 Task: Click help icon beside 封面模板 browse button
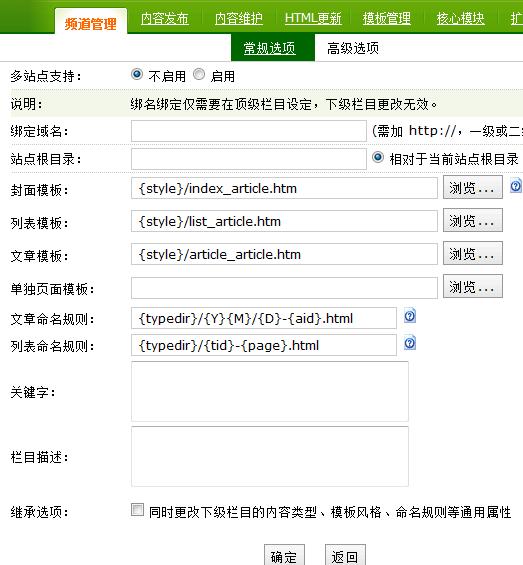pyautogui.click(x=516, y=186)
